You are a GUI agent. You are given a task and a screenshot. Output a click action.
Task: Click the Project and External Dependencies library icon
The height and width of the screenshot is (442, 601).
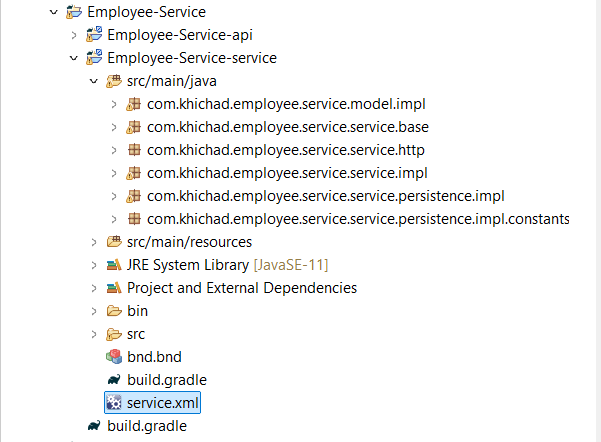coord(114,288)
